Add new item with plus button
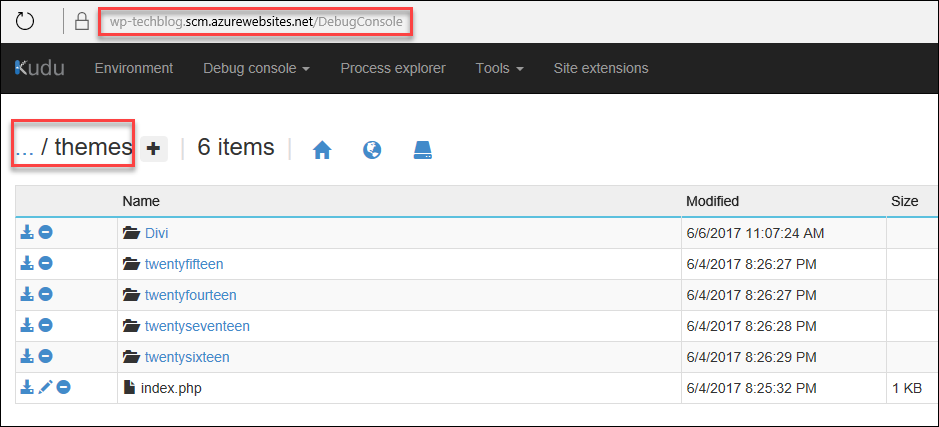Viewport: 939px width, 427px height. (x=154, y=149)
